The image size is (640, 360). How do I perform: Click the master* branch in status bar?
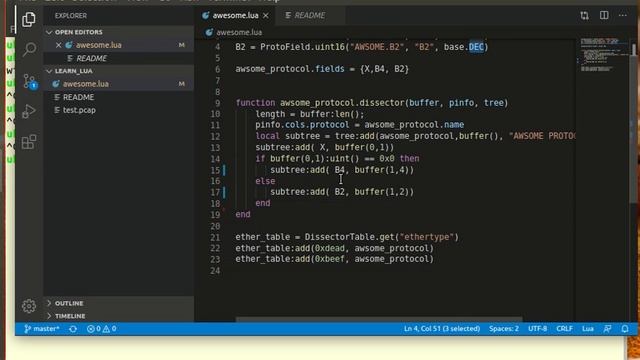(x=42, y=329)
